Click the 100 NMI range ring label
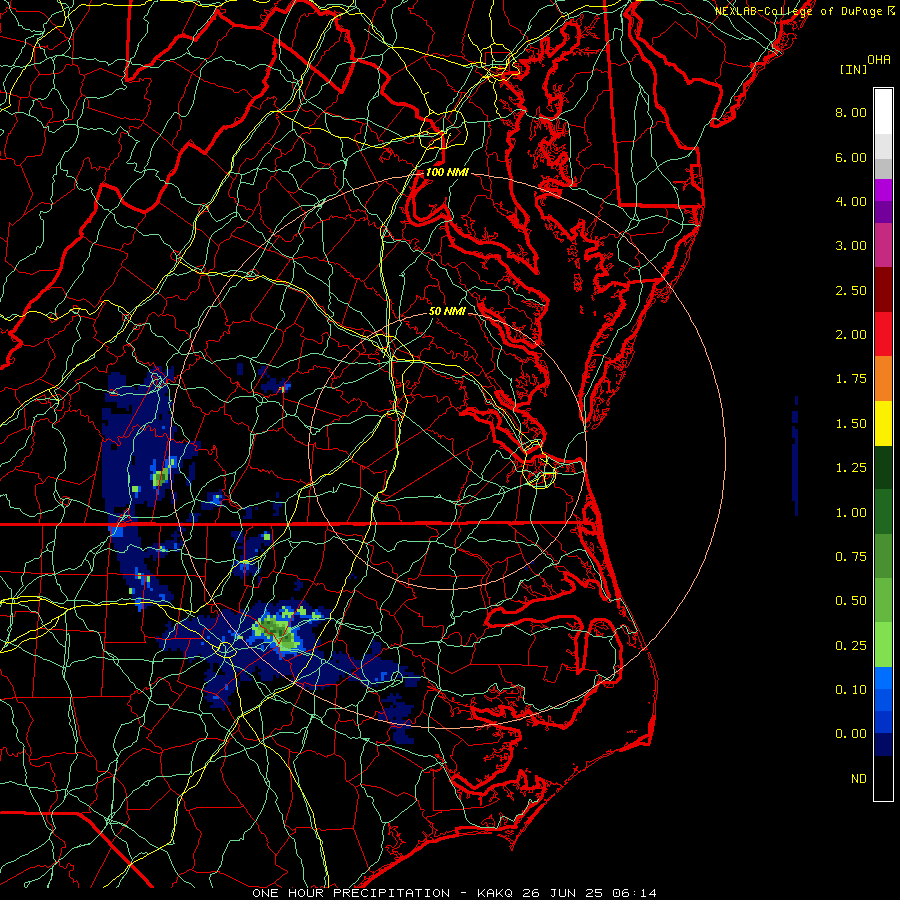Viewport: 900px width, 900px height. click(x=447, y=172)
